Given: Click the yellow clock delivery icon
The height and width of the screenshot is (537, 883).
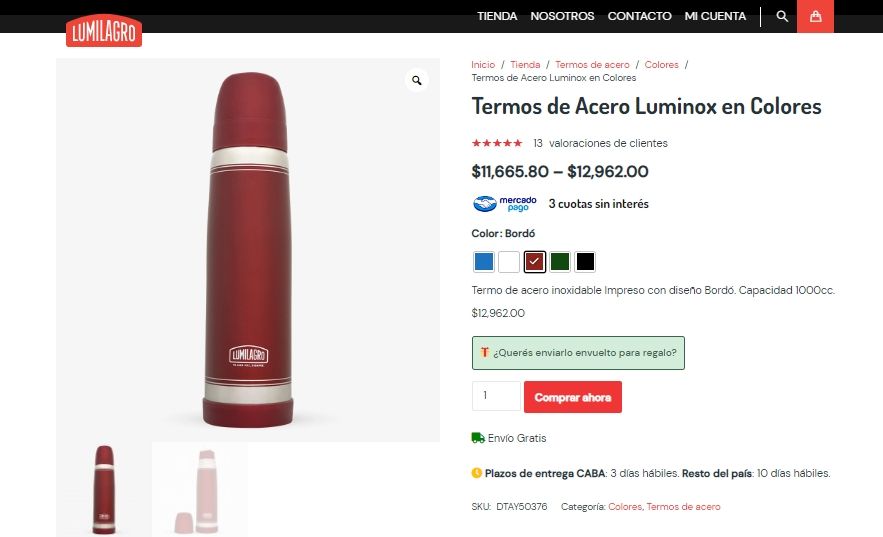Looking at the screenshot, I should (476, 473).
